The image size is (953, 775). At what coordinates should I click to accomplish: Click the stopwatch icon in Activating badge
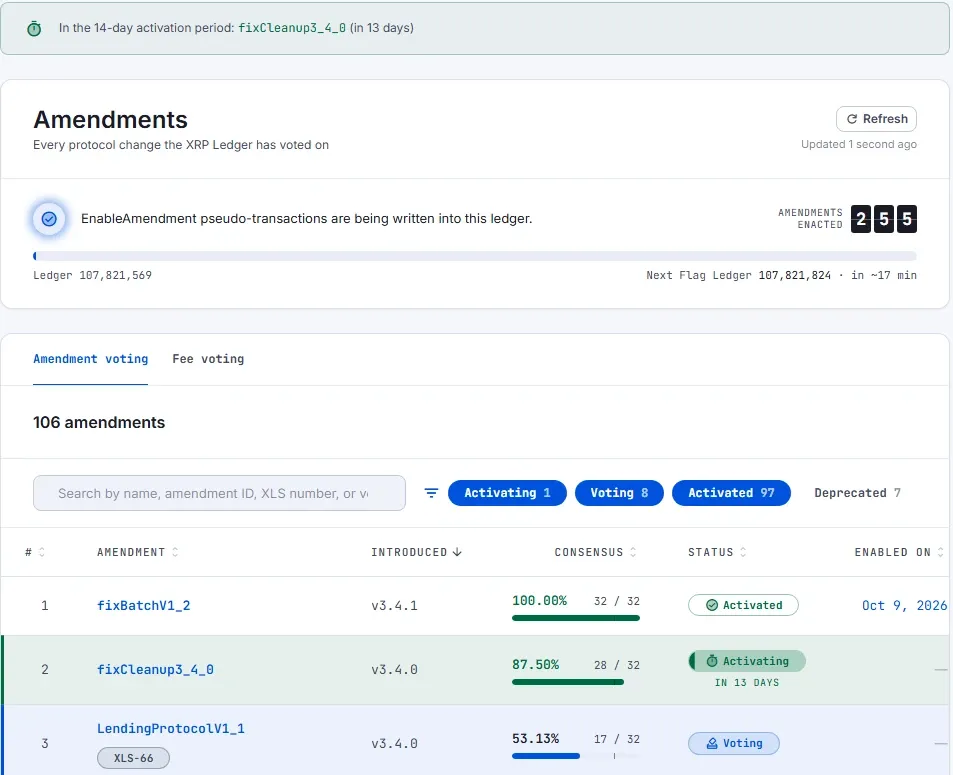(x=712, y=661)
